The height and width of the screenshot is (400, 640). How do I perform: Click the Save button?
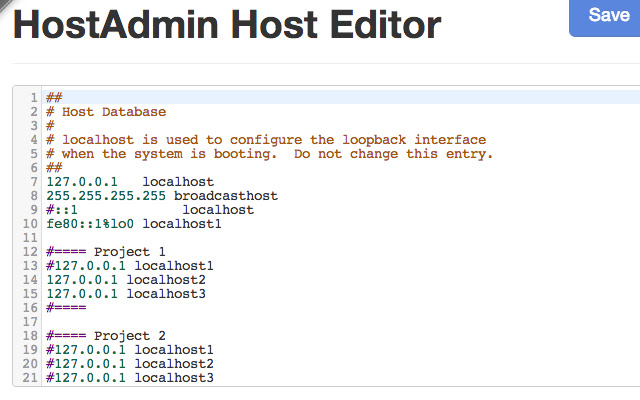[x=605, y=18]
